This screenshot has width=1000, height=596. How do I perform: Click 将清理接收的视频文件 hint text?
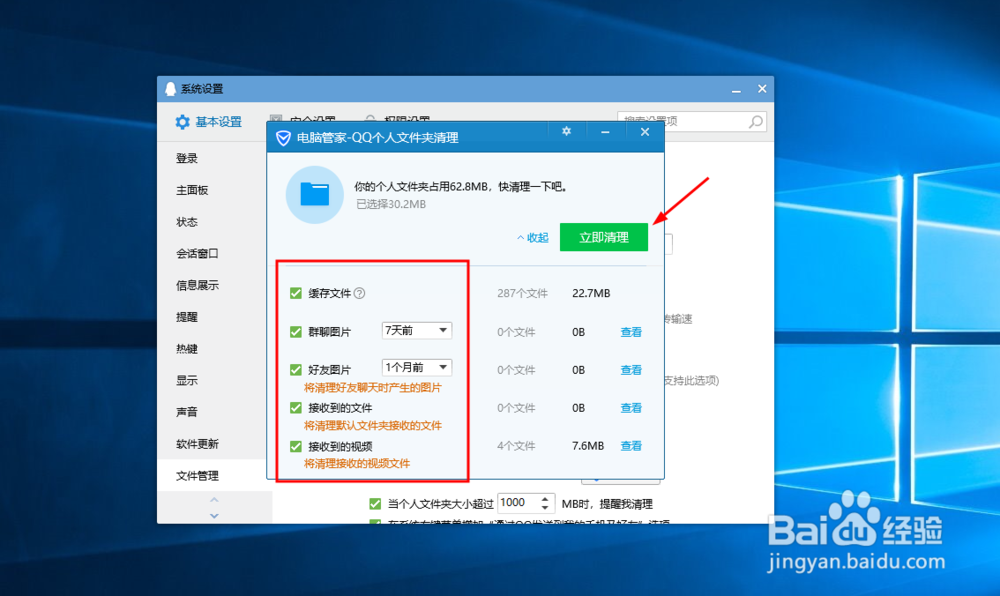point(357,463)
